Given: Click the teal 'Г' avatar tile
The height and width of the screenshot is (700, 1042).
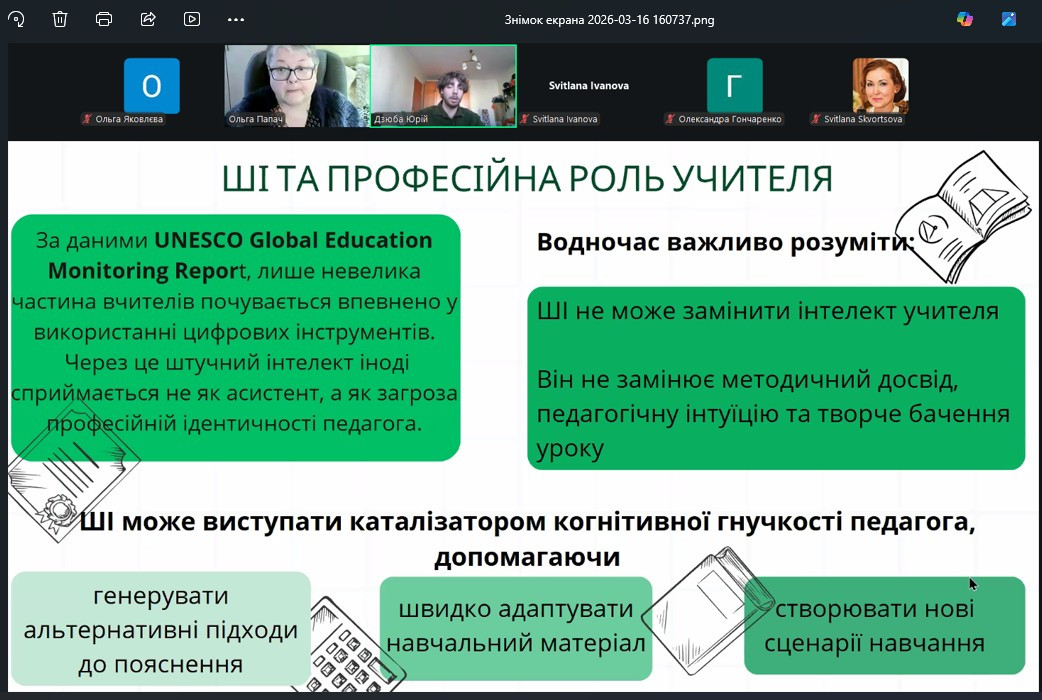Looking at the screenshot, I should (734, 85).
